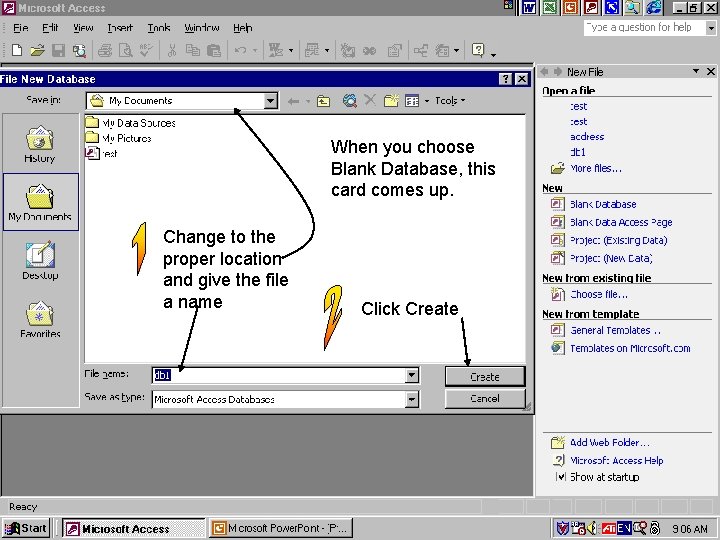Click the Windows Start button
This screenshot has height=540, width=720.
tap(26, 528)
